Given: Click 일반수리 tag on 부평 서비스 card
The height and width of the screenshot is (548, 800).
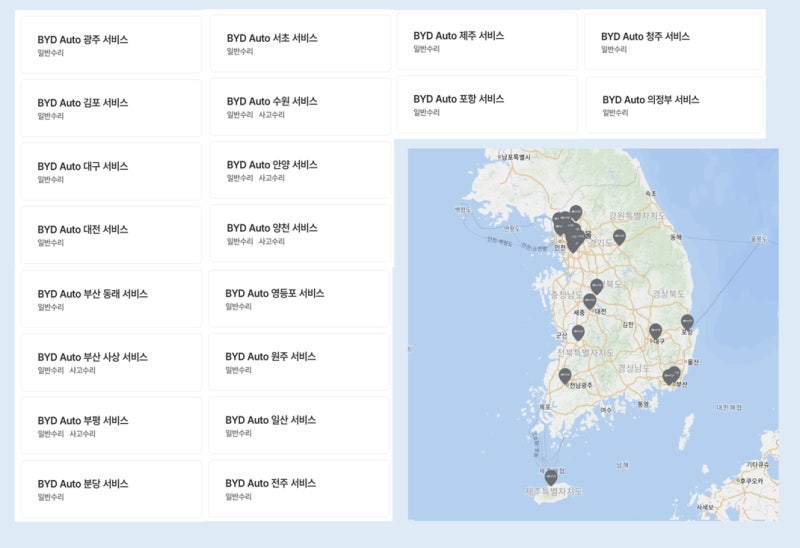Looking at the screenshot, I should coord(51,434).
